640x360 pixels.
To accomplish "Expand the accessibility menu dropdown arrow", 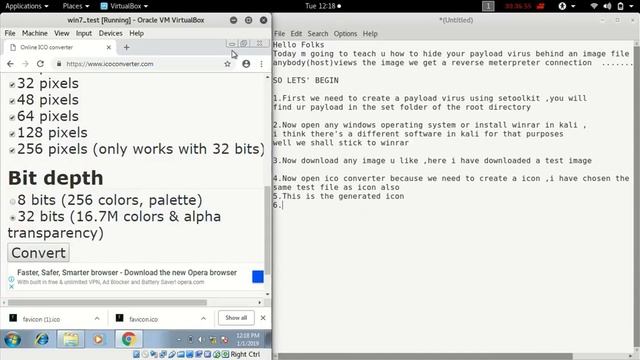I will (573, 6).
